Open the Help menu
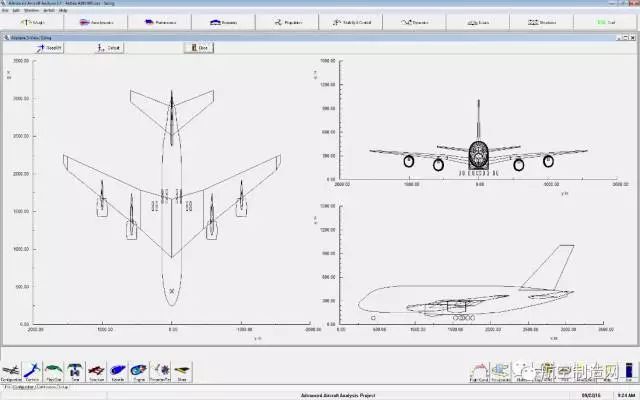640x400 pixels. coord(63,10)
